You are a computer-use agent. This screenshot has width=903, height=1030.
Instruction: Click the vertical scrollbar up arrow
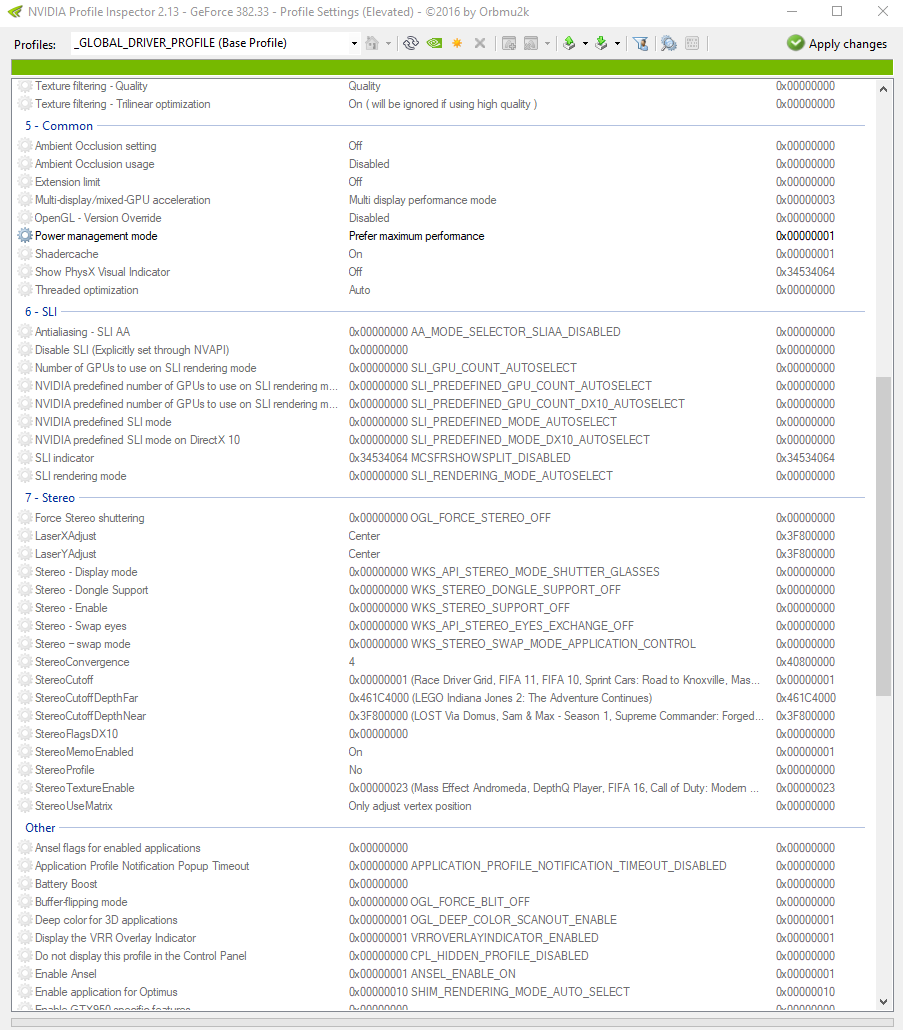click(x=883, y=89)
